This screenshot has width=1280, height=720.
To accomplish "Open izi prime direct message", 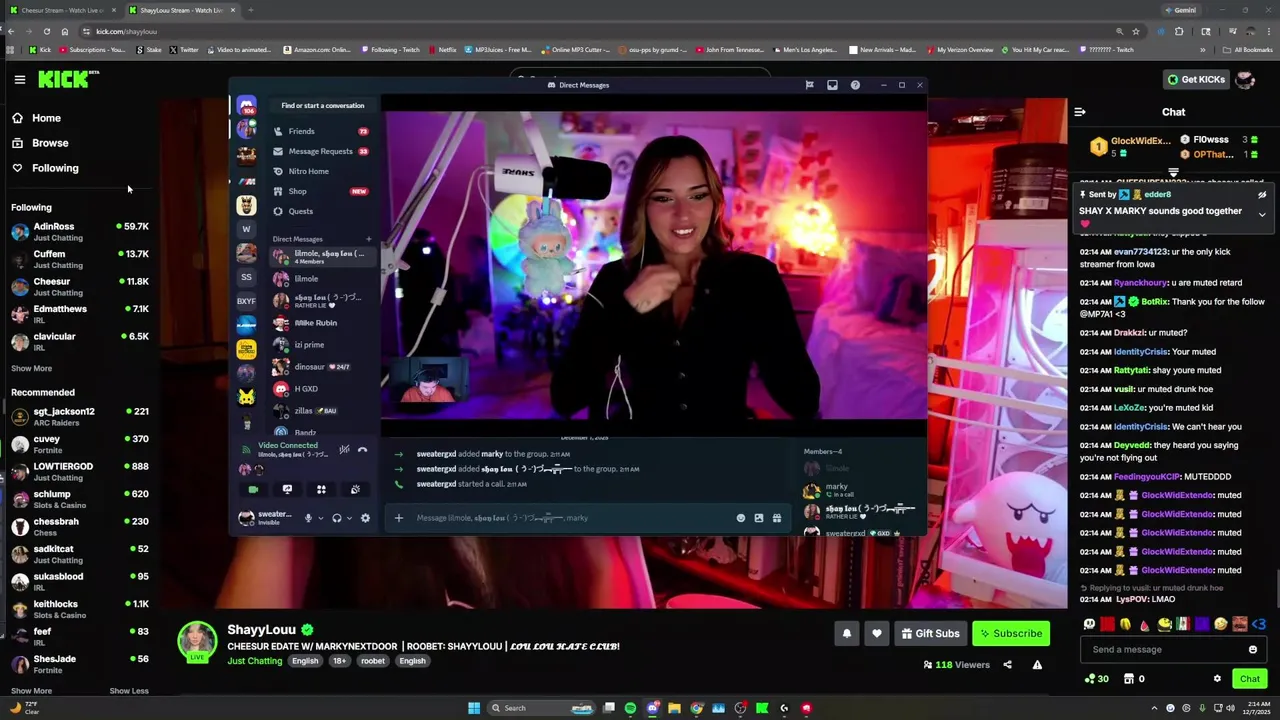I will 321,345.
